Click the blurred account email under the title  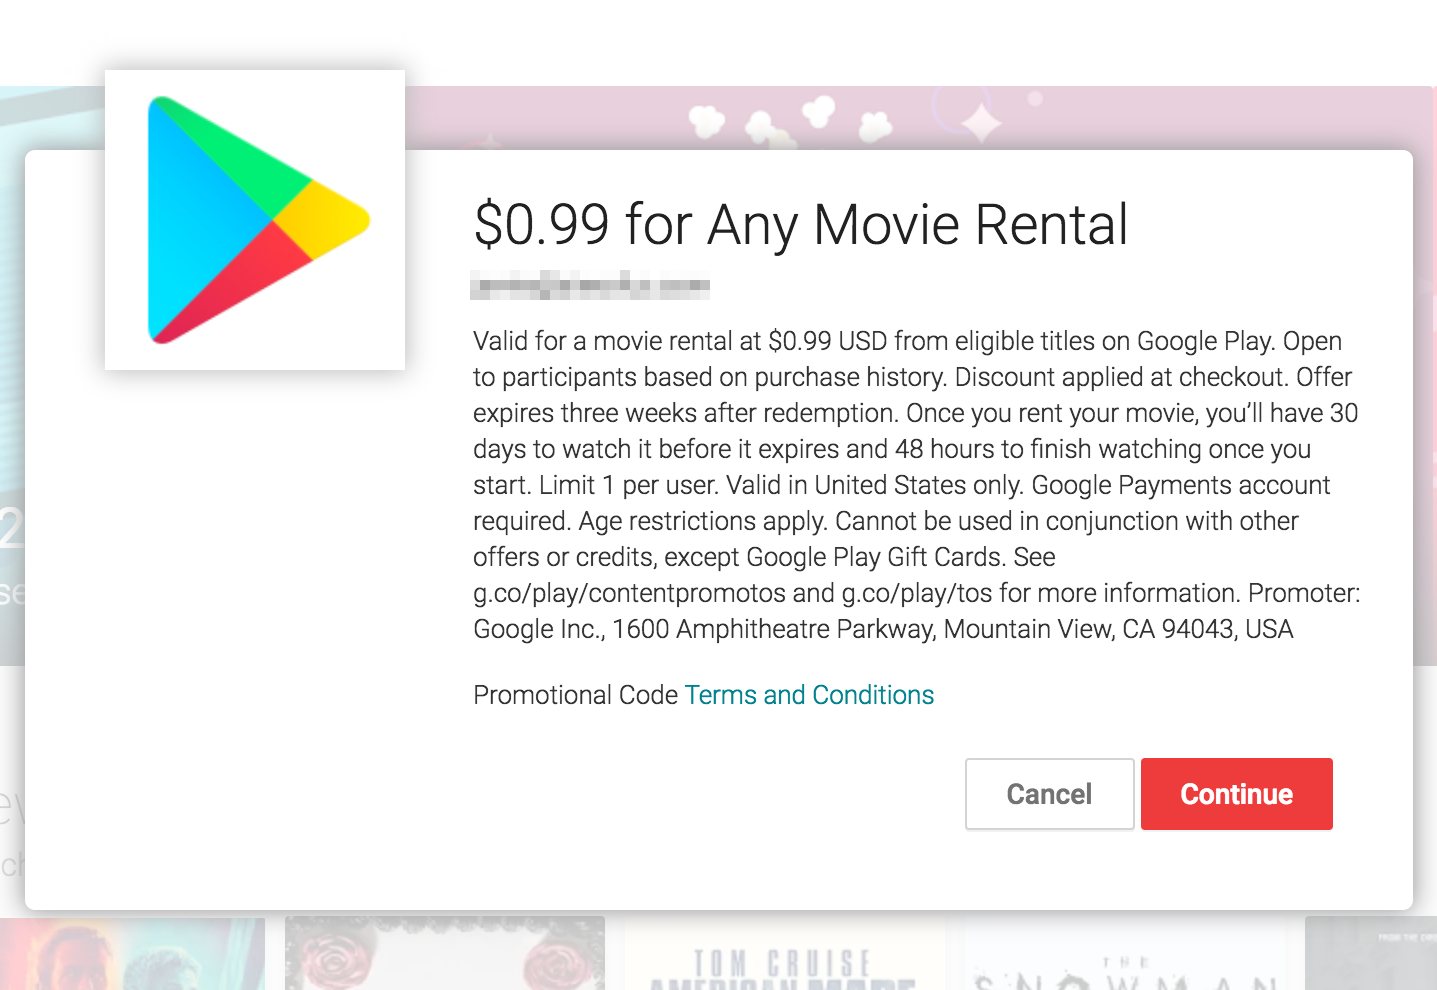coord(590,285)
